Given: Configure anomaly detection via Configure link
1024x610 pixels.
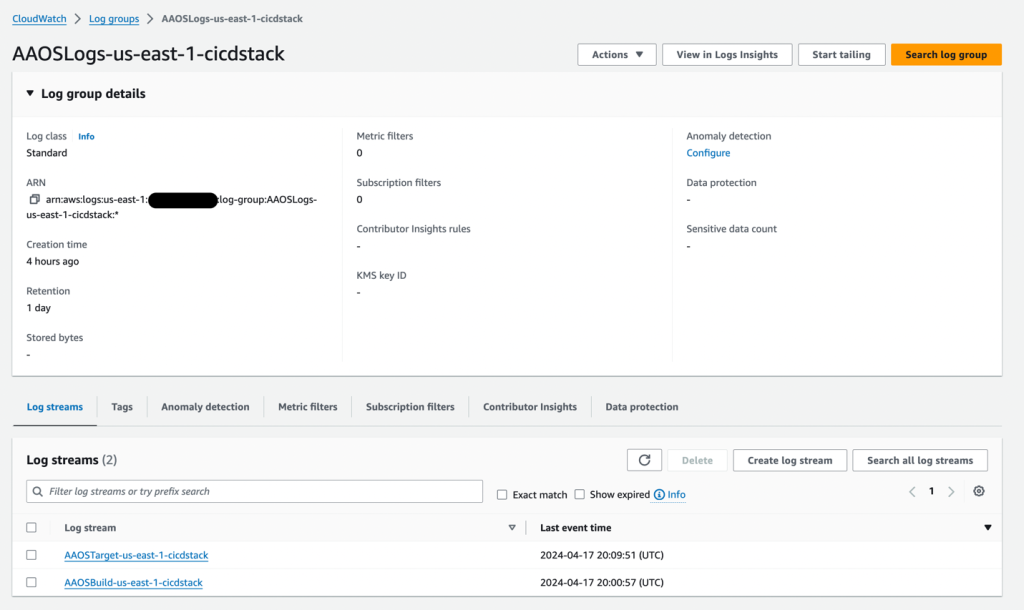Looking at the screenshot, I should (x=708, y=153).
